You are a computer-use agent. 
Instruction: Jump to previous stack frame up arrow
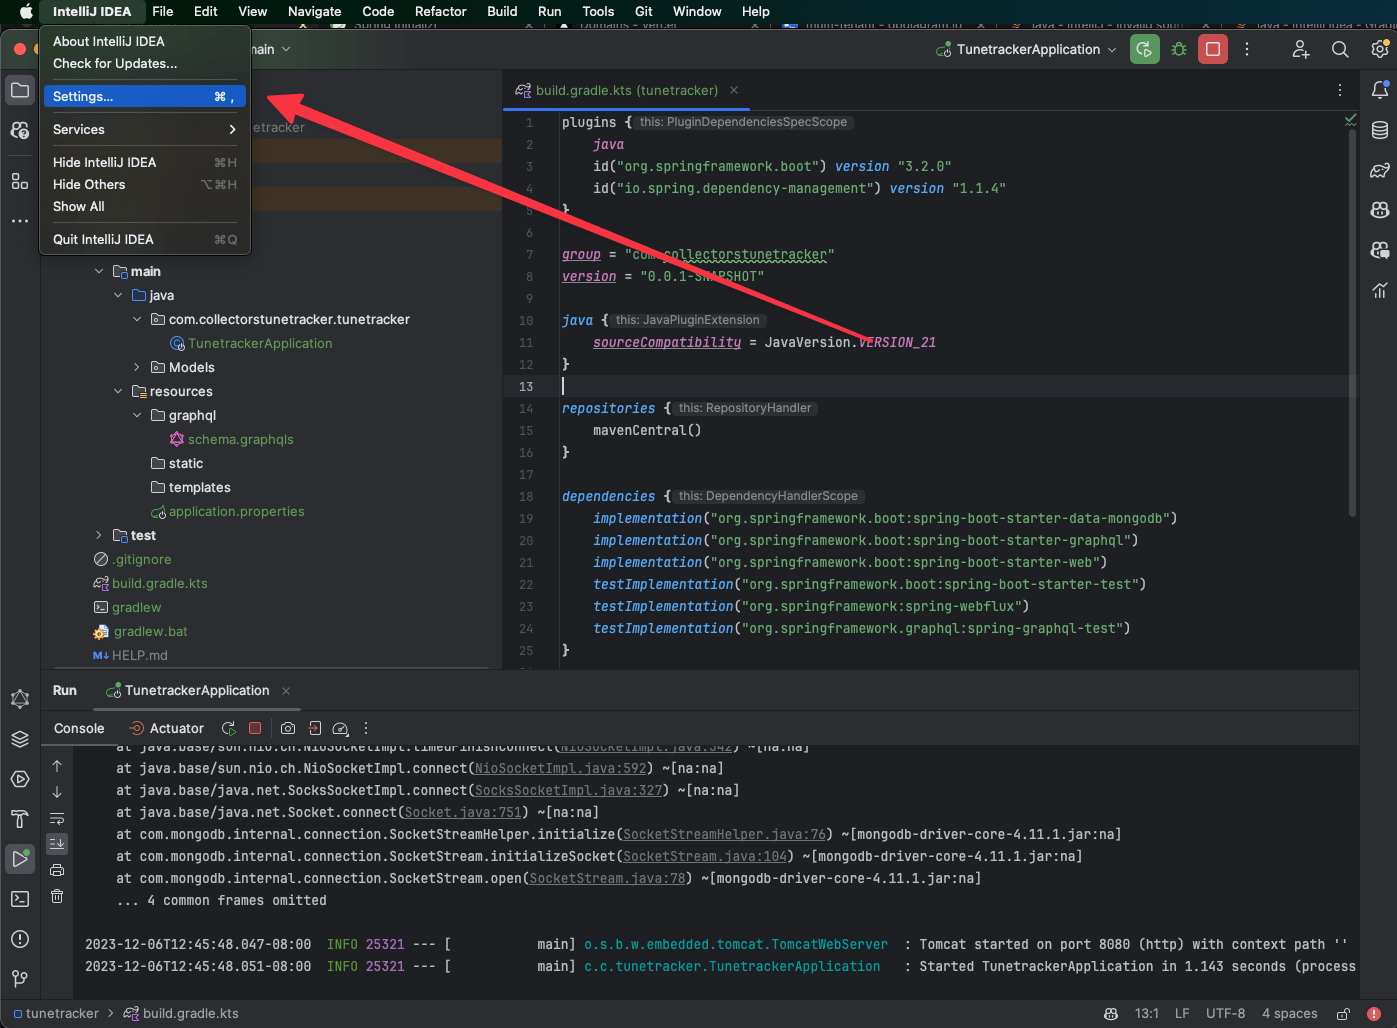point(57,766)
